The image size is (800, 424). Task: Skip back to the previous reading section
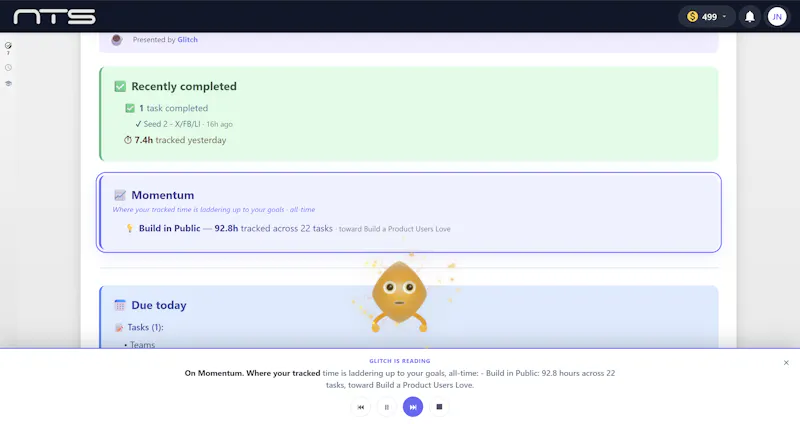[361, 407]
